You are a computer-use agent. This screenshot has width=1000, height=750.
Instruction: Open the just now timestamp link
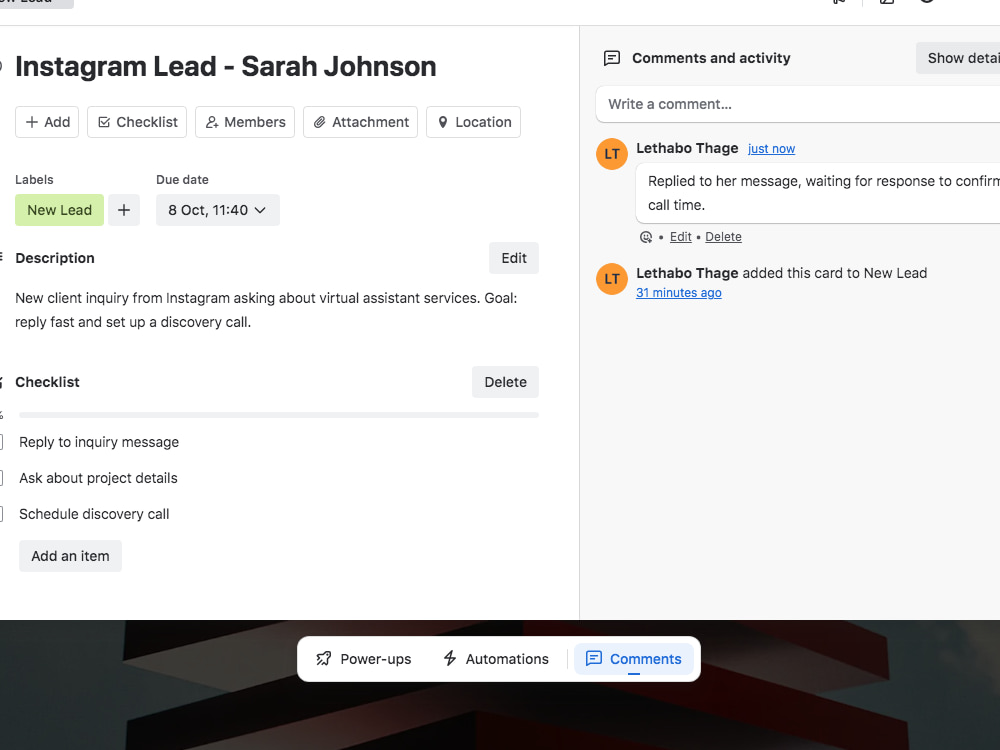771,149
